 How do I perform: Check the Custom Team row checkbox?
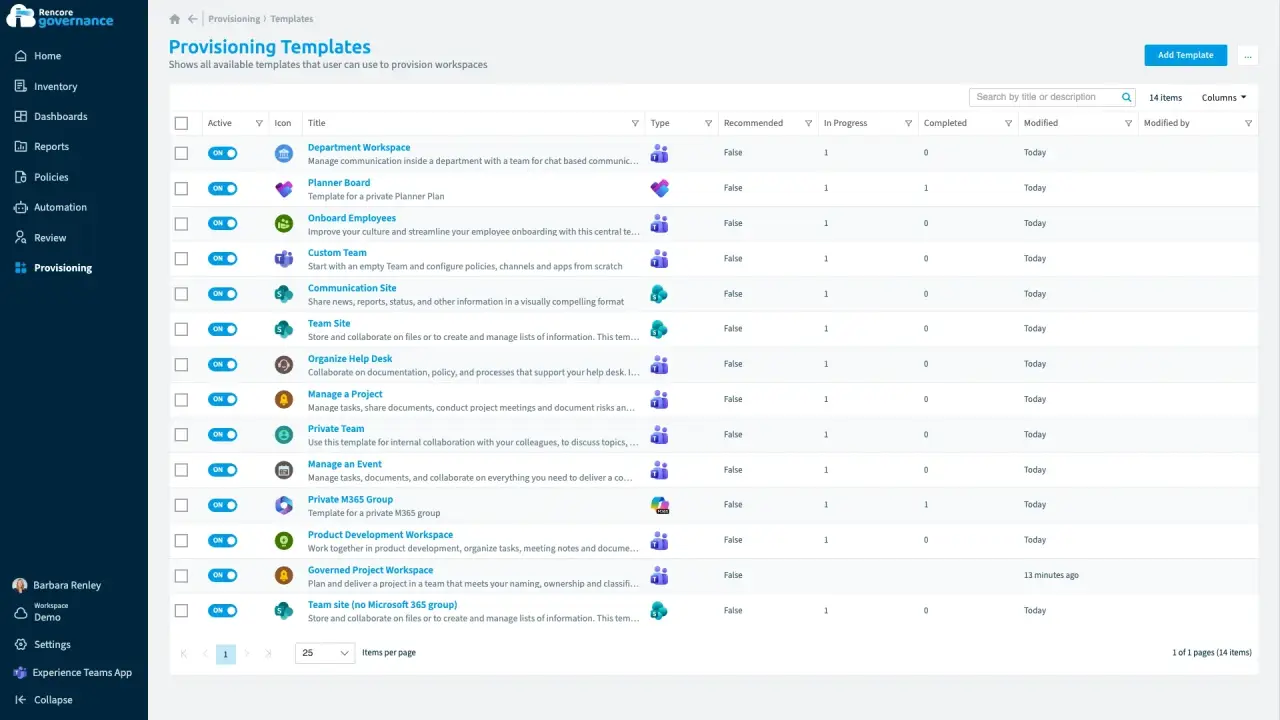coord(181,259)
